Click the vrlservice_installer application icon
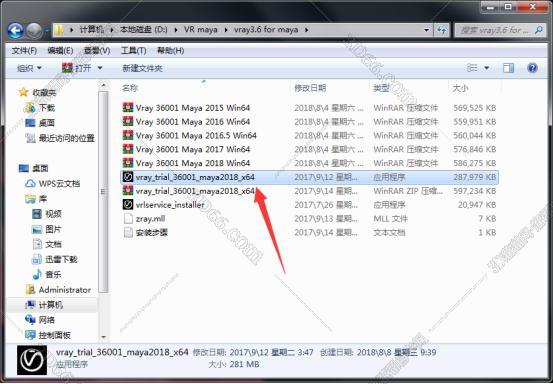Viewport: 553px width, 384px height. (128, 205)
